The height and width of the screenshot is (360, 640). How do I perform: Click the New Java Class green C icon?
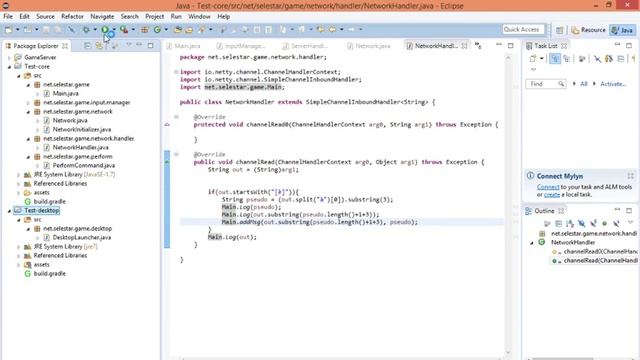[157, 29]
